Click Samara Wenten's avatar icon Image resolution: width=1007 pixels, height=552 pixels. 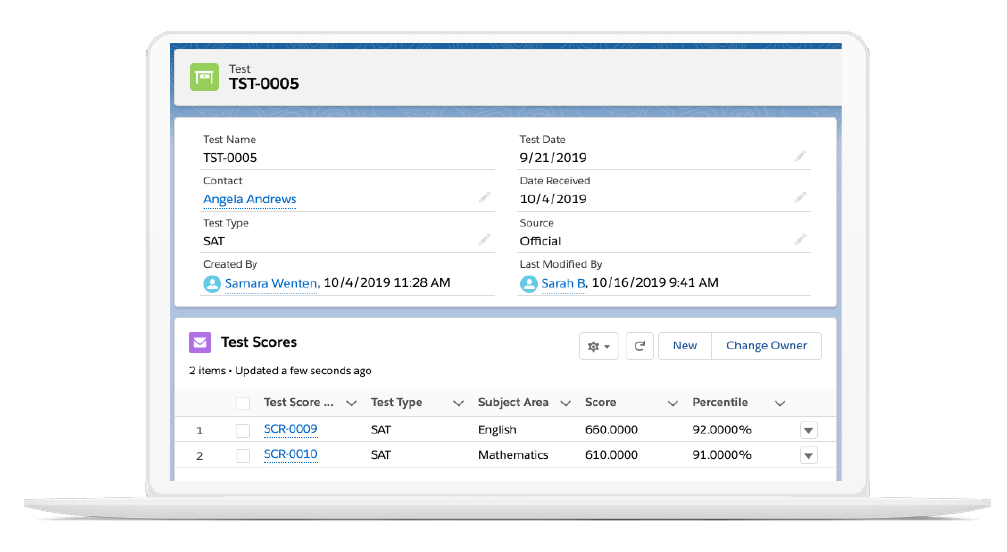coord(212,284)
